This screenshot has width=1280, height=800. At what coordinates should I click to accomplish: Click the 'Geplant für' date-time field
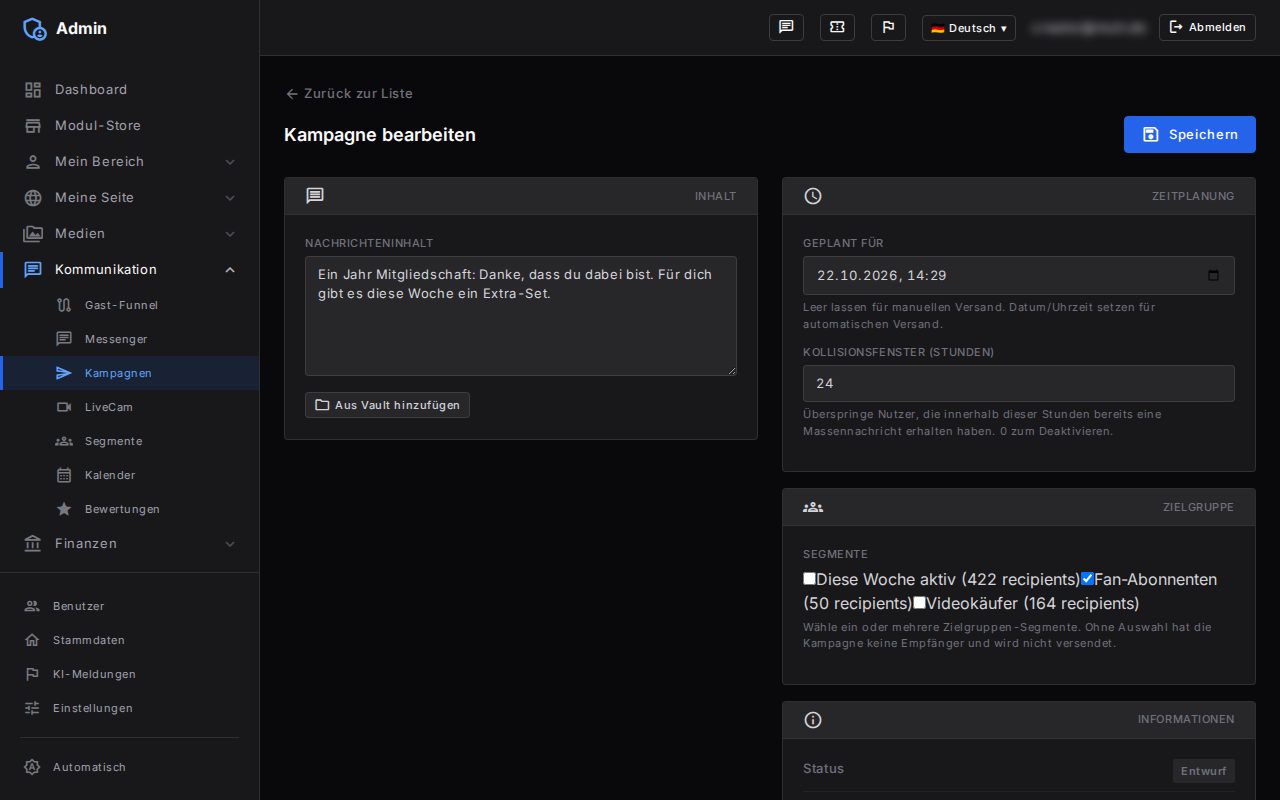click(1019, 275)
